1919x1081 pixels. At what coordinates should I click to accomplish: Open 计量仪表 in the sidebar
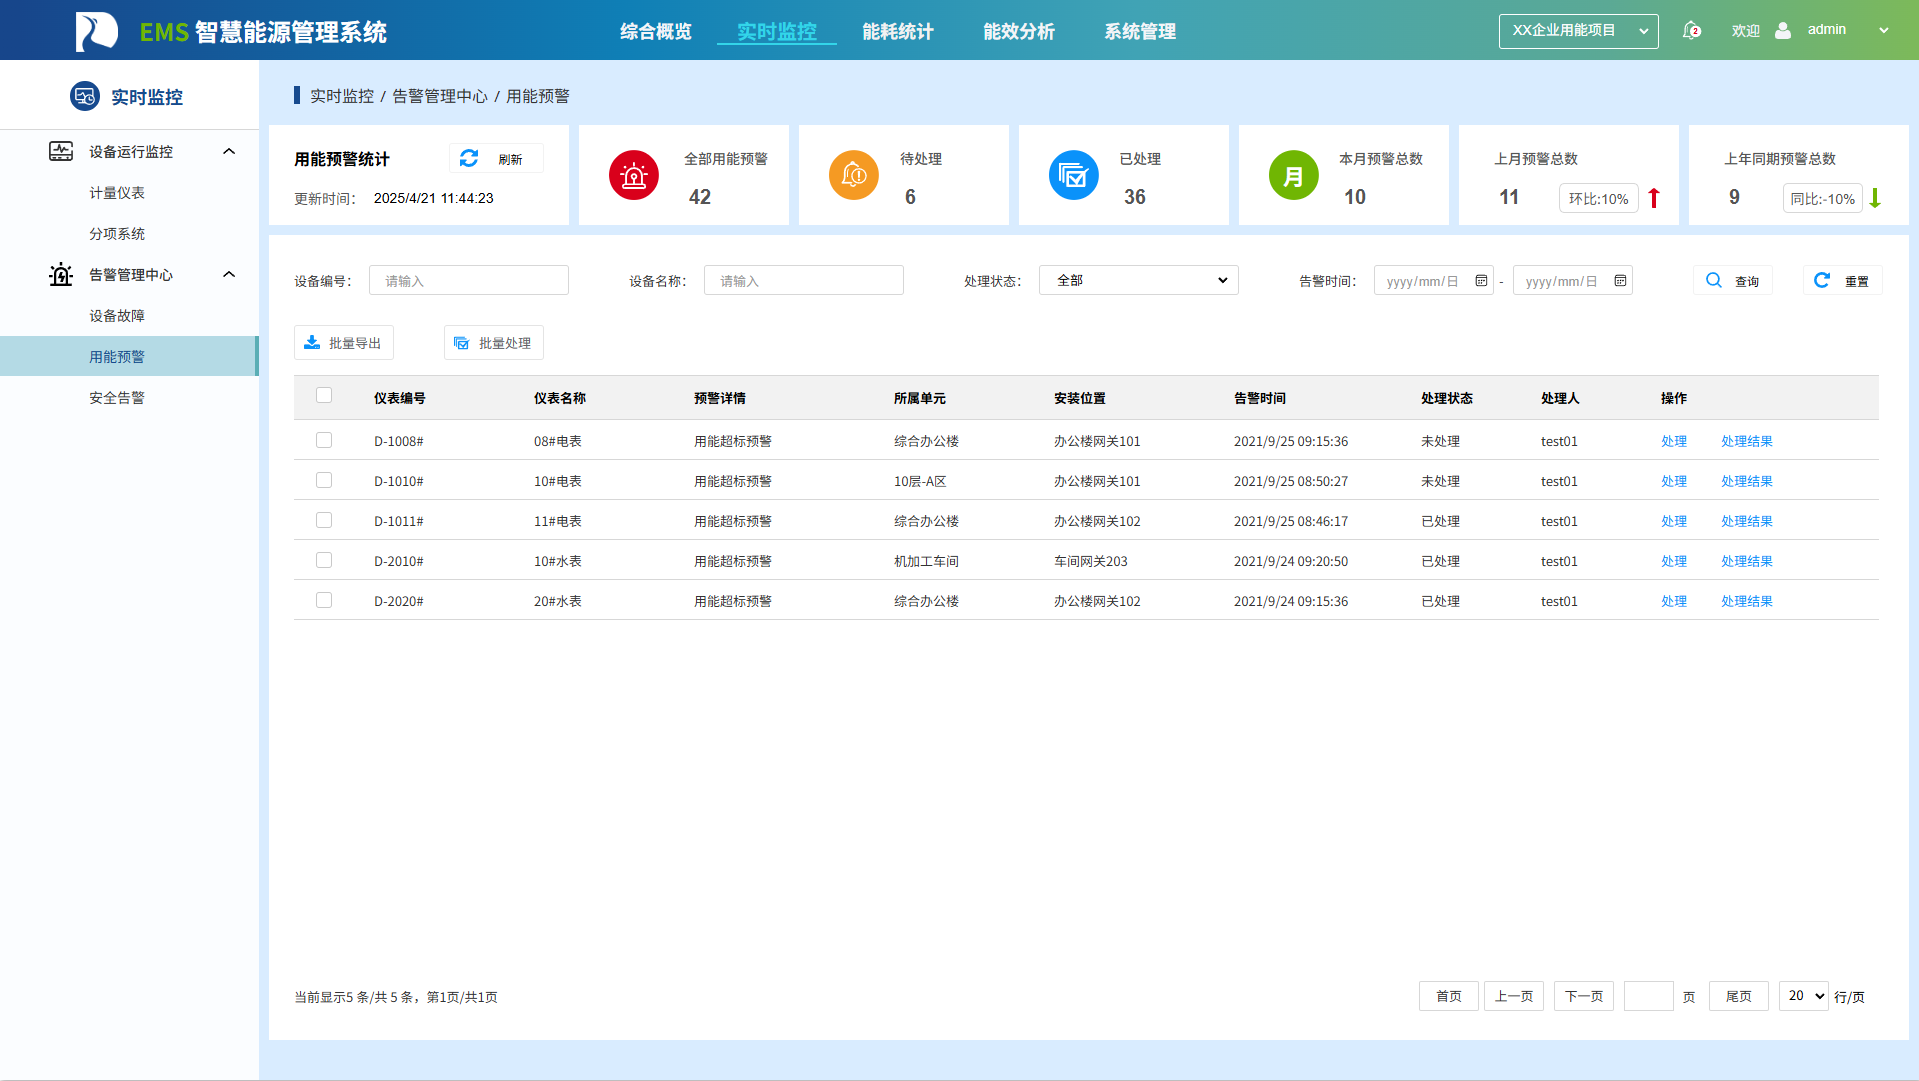coord(117,193)
